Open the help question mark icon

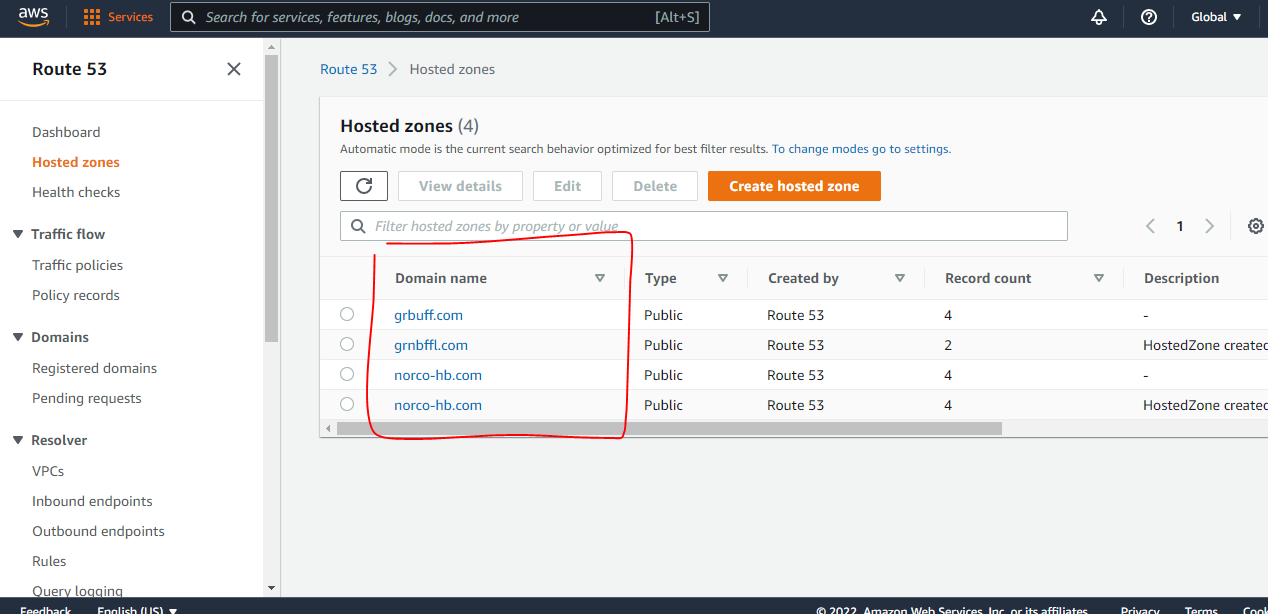tap(1149, 17)
